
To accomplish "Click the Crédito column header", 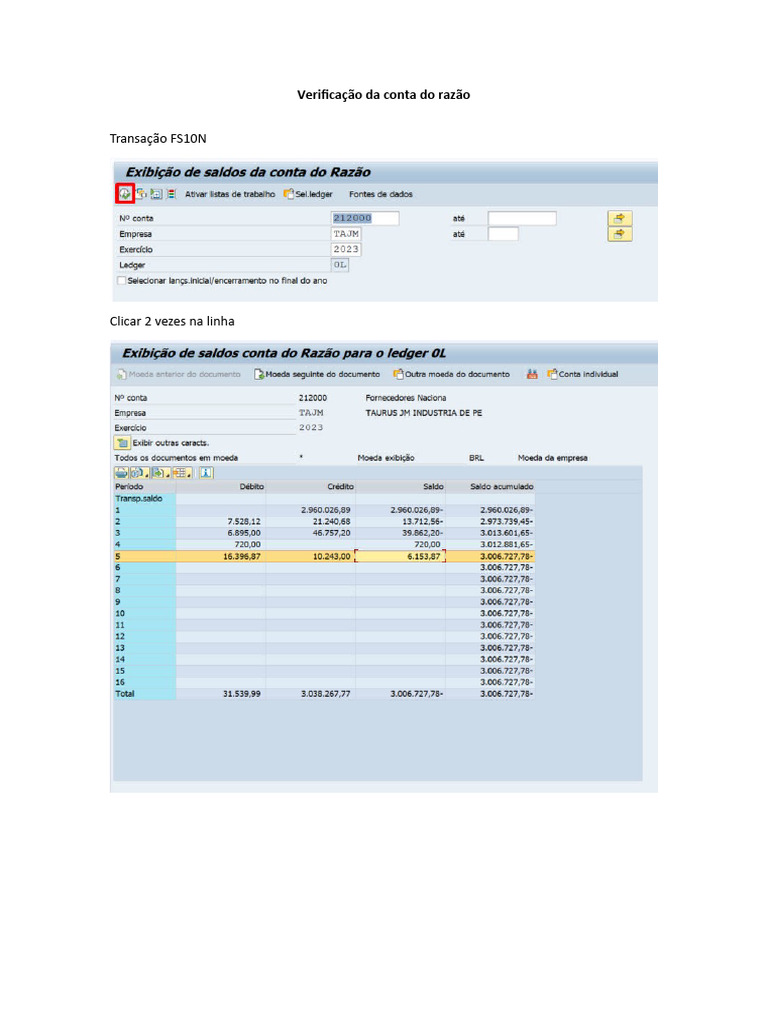I will (x=311, y=487).
